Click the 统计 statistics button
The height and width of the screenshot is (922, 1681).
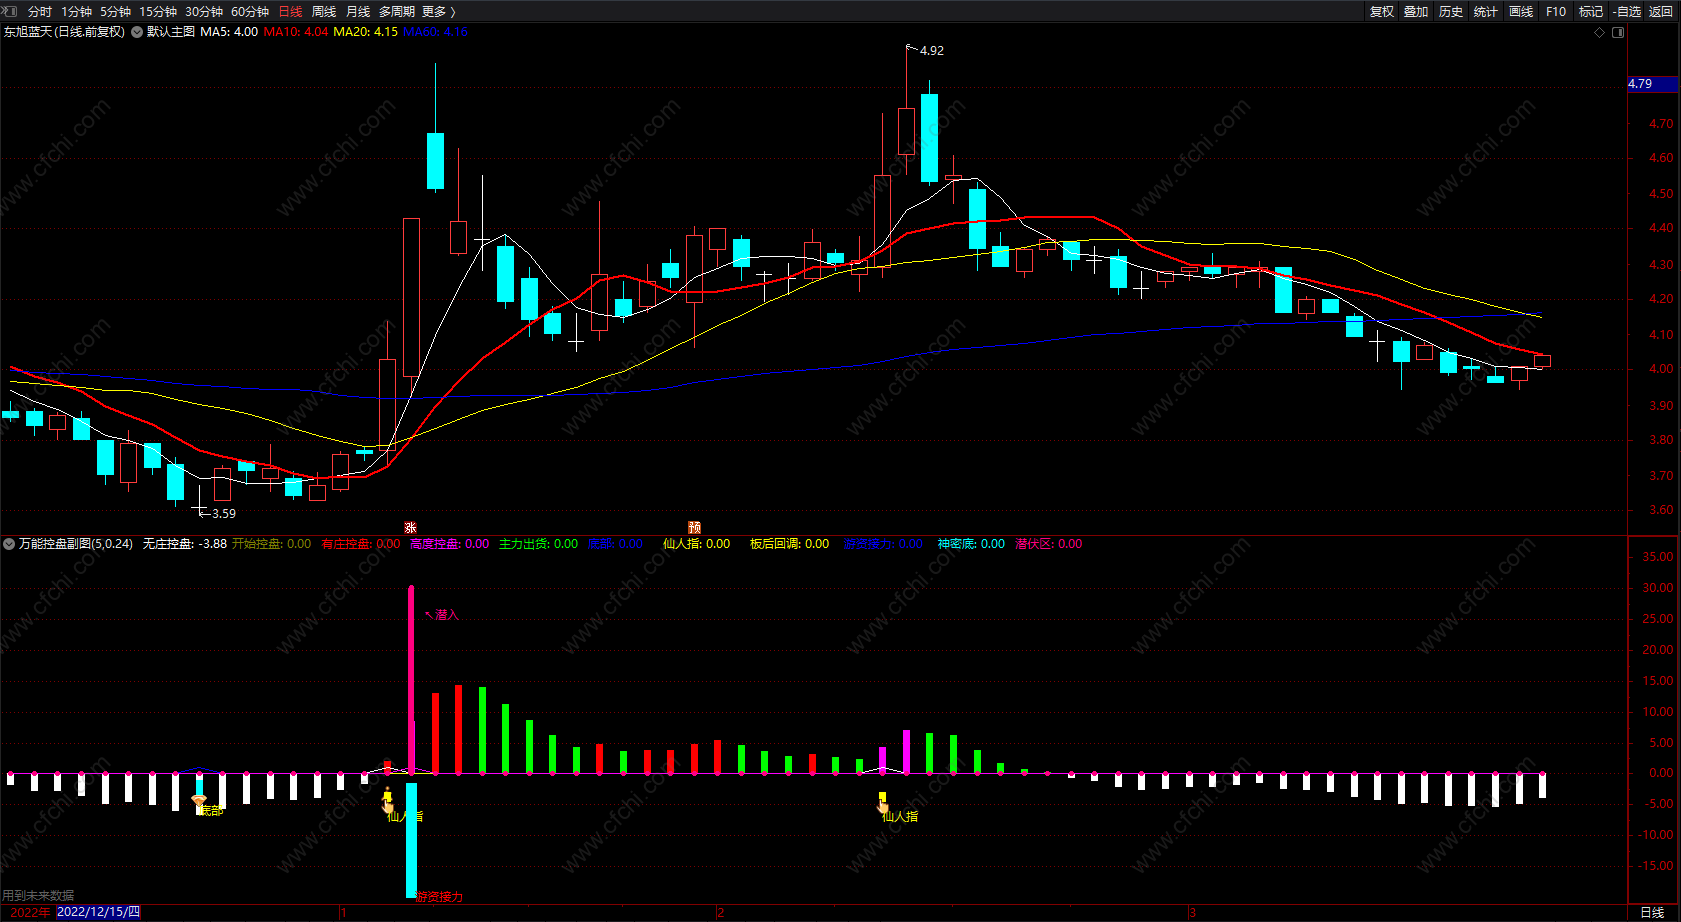click(x=1486, y=12)
